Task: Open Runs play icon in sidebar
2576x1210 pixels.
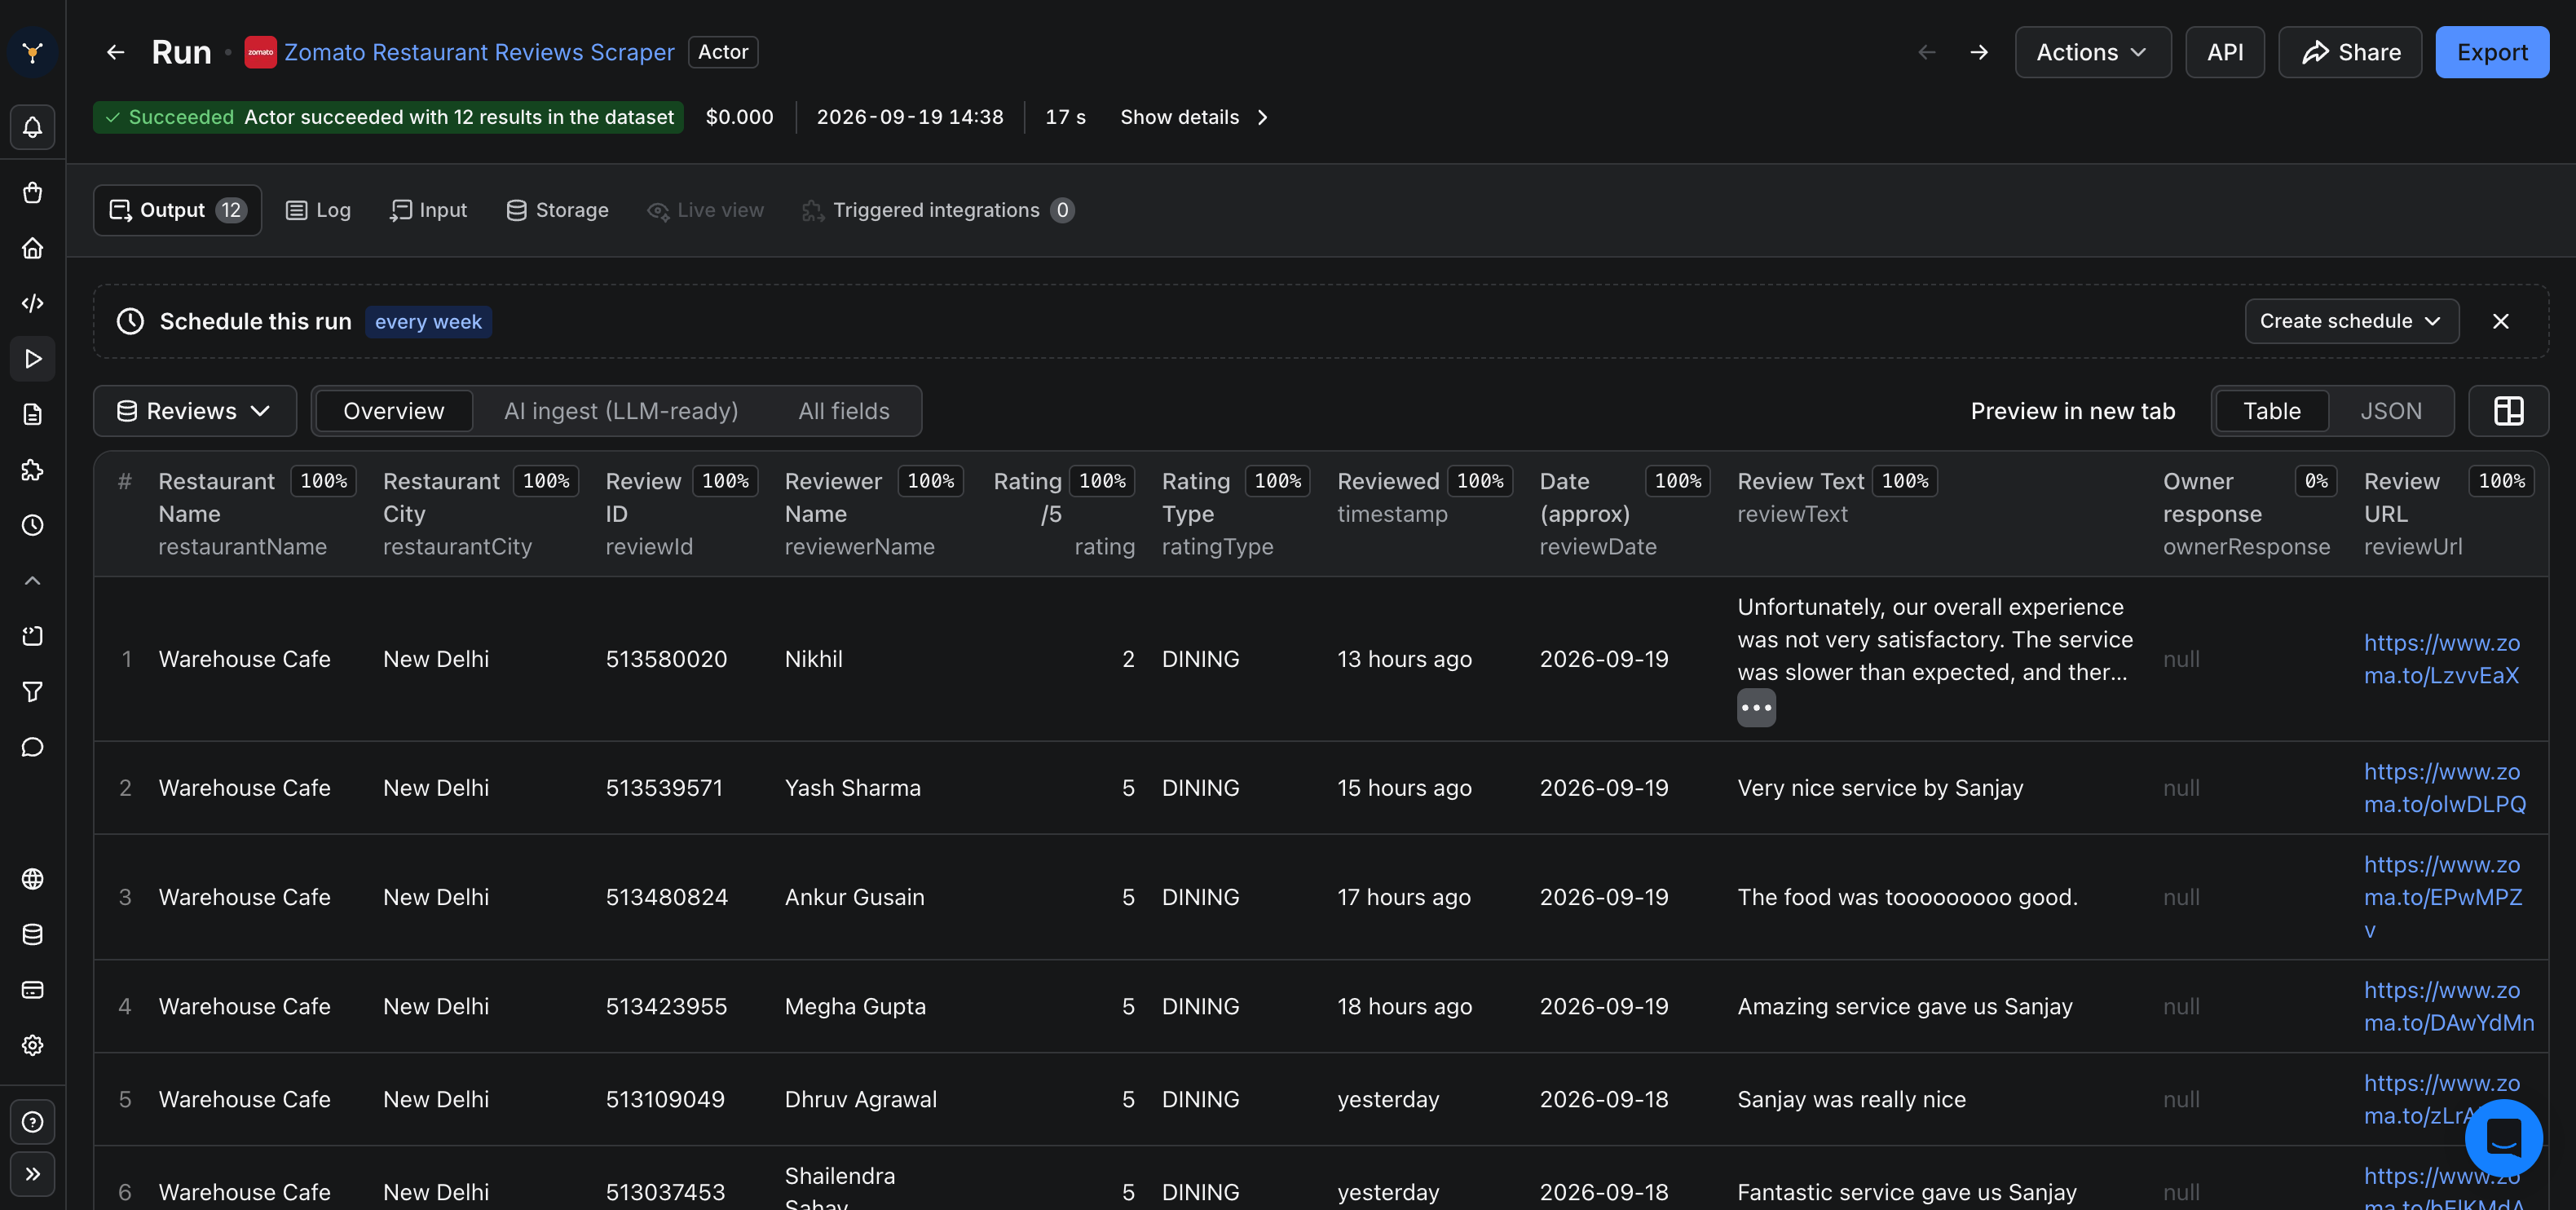Action: (x=32, y=359)
